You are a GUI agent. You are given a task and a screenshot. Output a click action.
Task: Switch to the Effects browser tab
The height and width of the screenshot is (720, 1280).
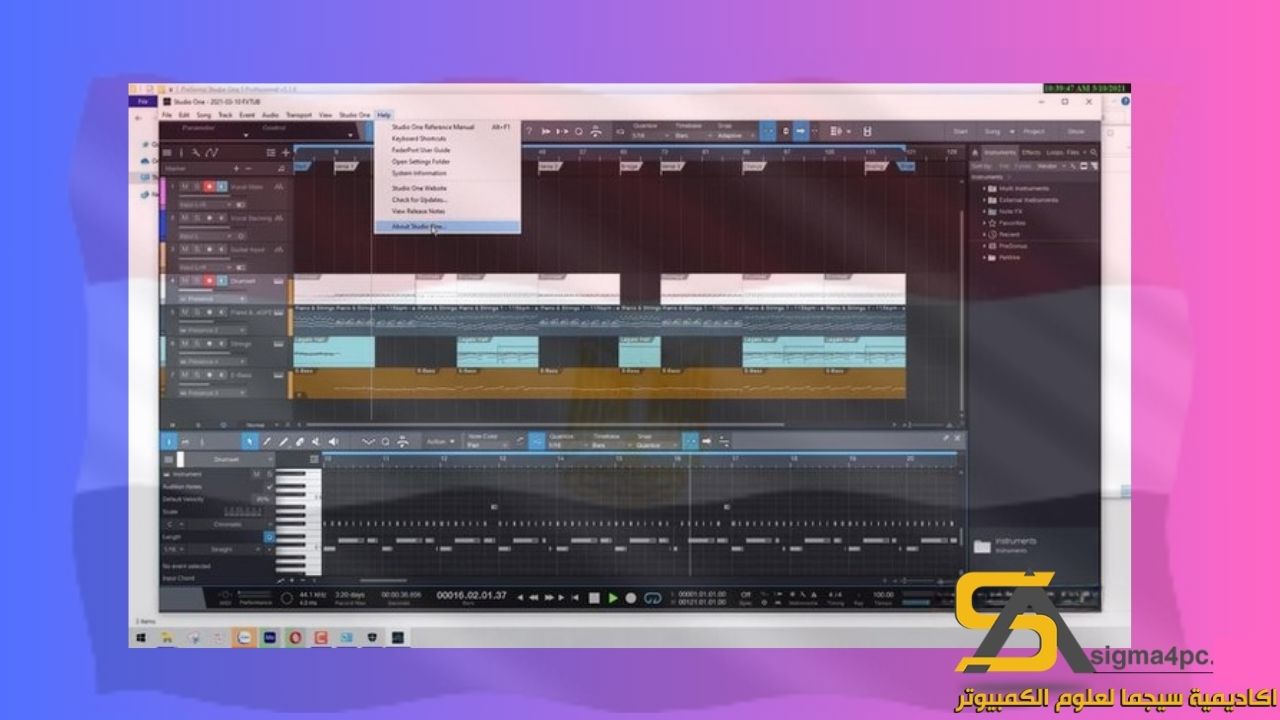point(1030,152)
